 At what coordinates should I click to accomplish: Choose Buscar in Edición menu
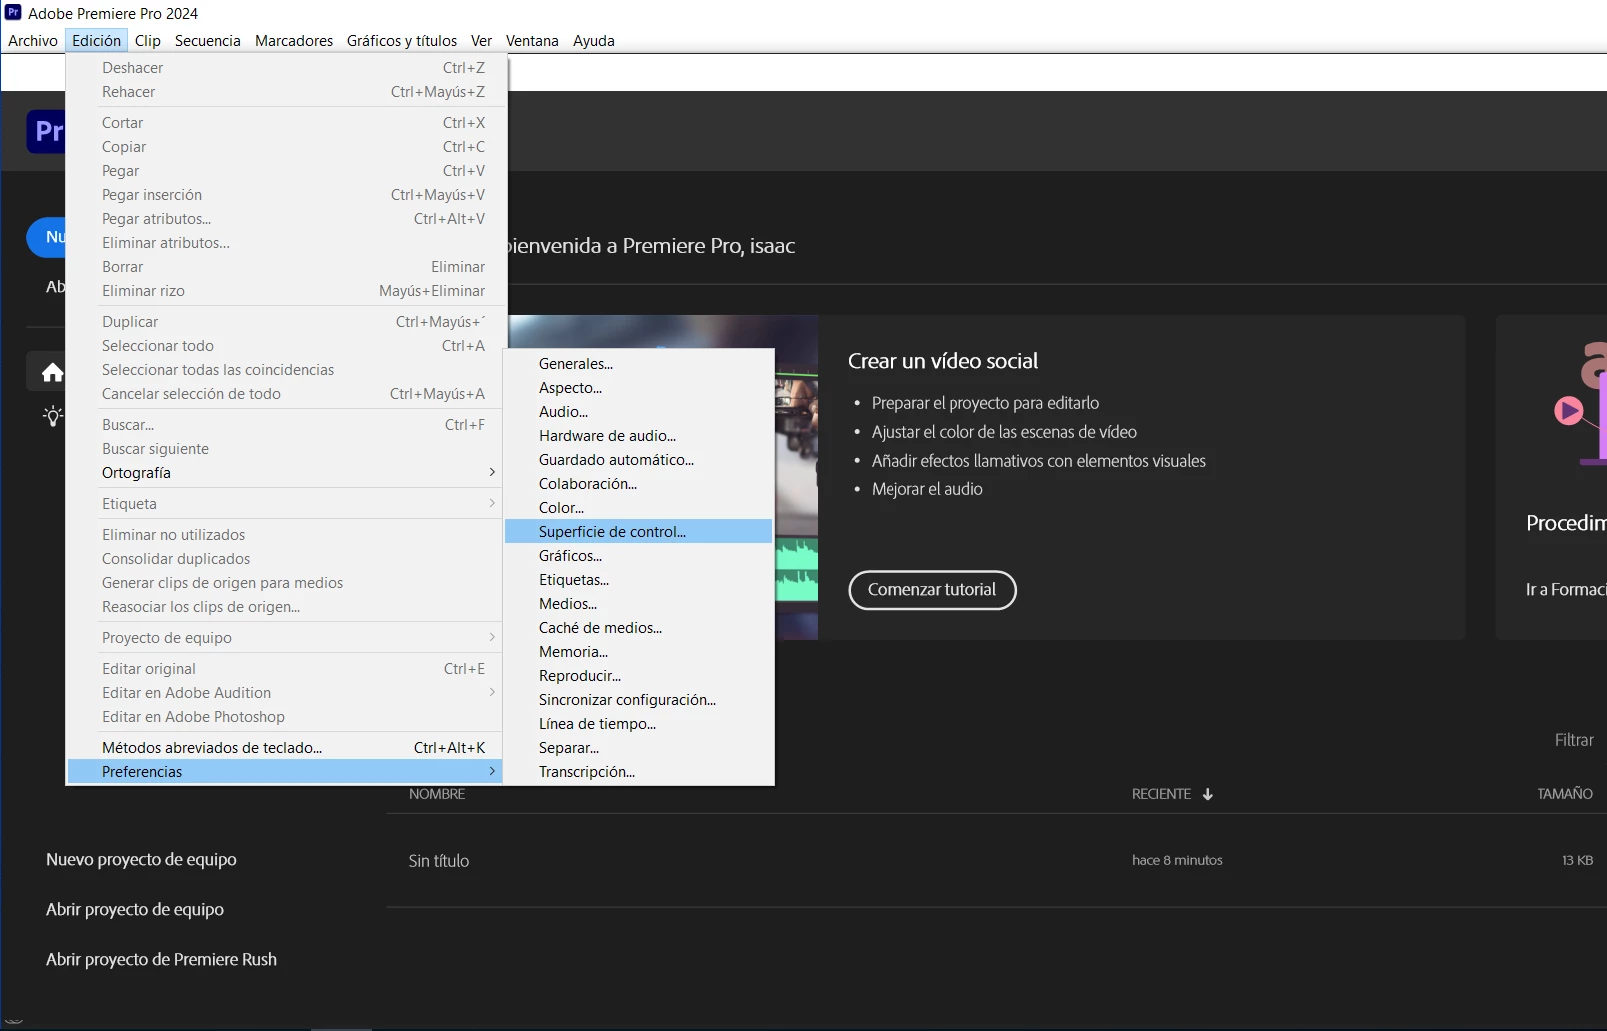[285, 425]
